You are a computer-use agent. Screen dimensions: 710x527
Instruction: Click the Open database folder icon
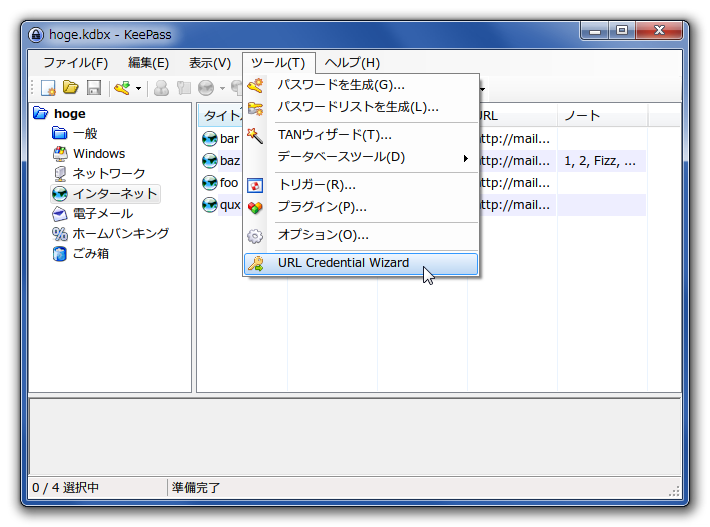tap(71, 87)
